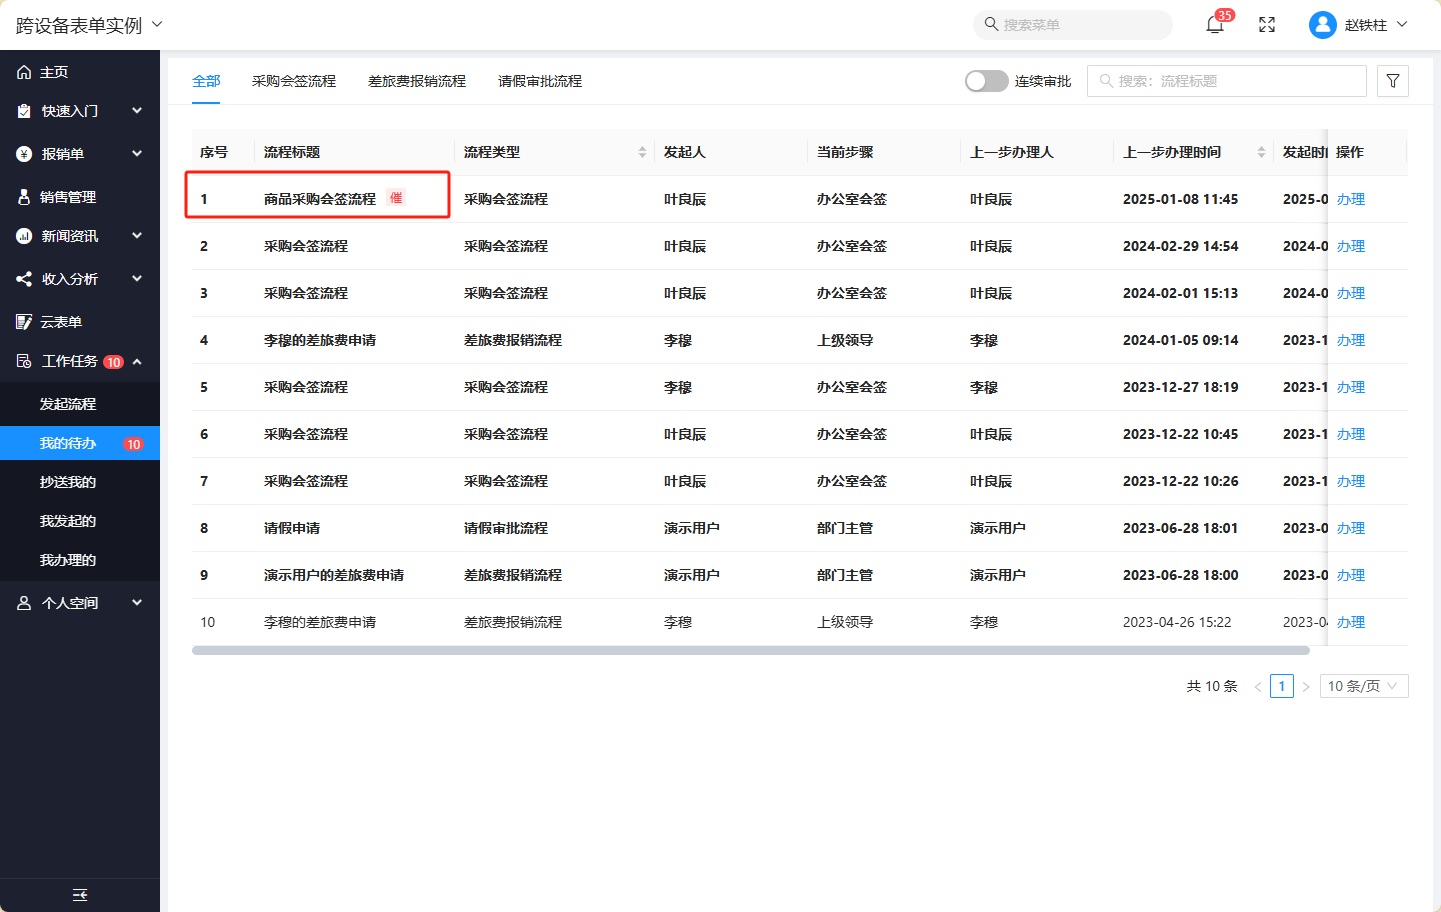The image size is (1441, 912).
Task: Click 办理 for 商品采购会签流程 row
Action: (x=1350, y=199)
